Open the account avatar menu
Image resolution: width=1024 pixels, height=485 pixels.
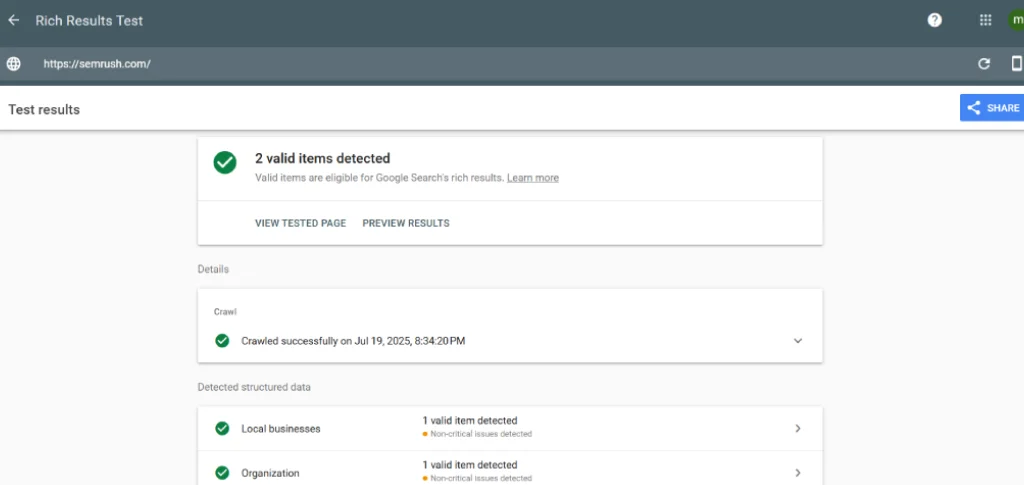(x=1016, y=20)
